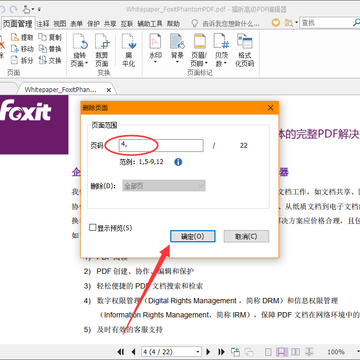This screenshot has height=360, width=360.
Task: Close the Whitepaper_FoxitPhan document tab
Action: click(109, 90)
